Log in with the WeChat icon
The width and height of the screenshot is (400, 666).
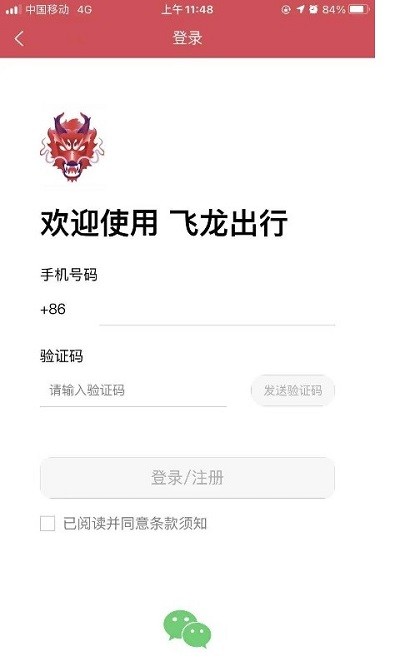click(x=187, y=630)
